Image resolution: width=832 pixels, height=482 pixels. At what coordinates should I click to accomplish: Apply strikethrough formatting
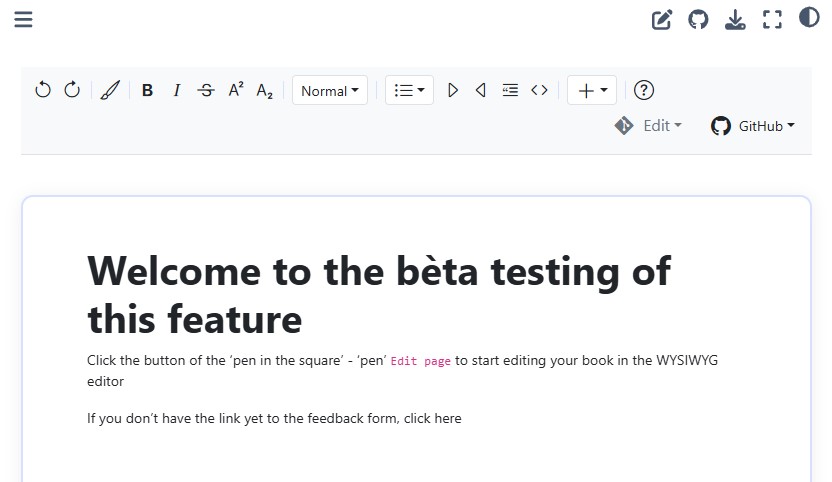point(206,90)
